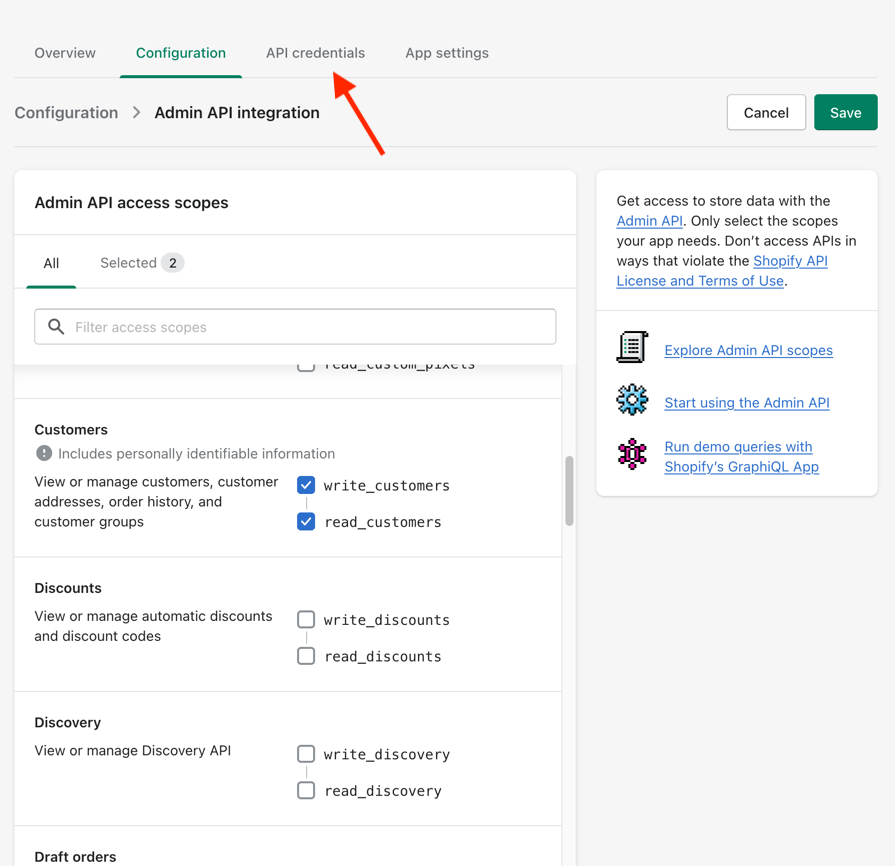This screenshot has width=895, height=866.
Task: Click the Admin API integration breadcrumb text
Action: point(237,112)
